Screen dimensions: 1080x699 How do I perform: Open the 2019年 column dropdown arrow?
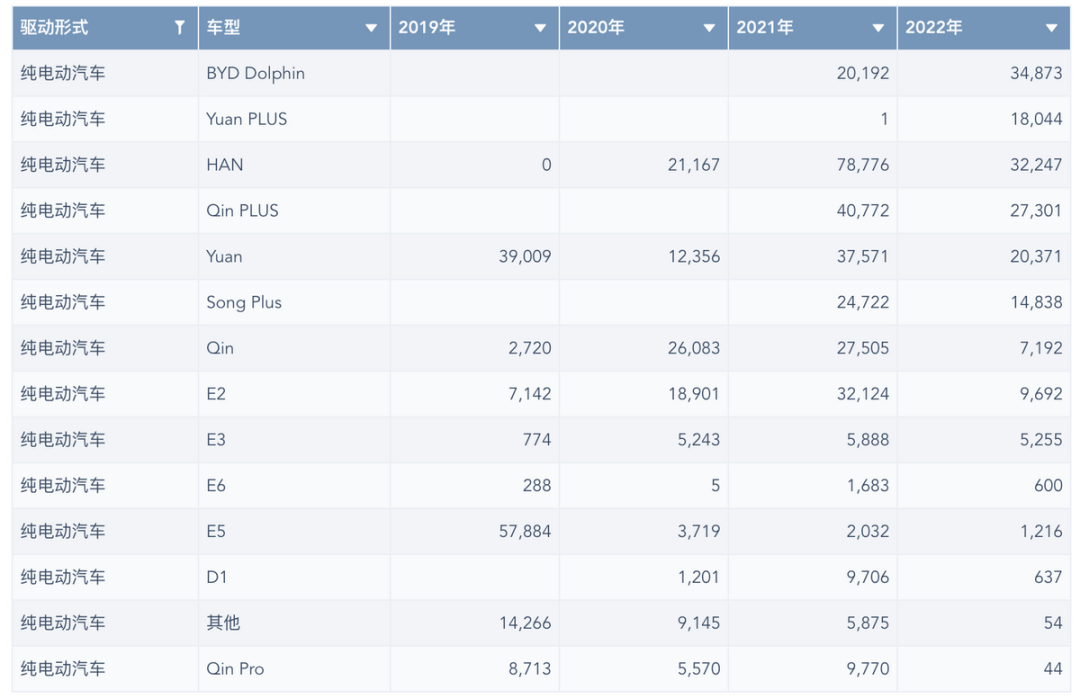(x=541, y=28)
